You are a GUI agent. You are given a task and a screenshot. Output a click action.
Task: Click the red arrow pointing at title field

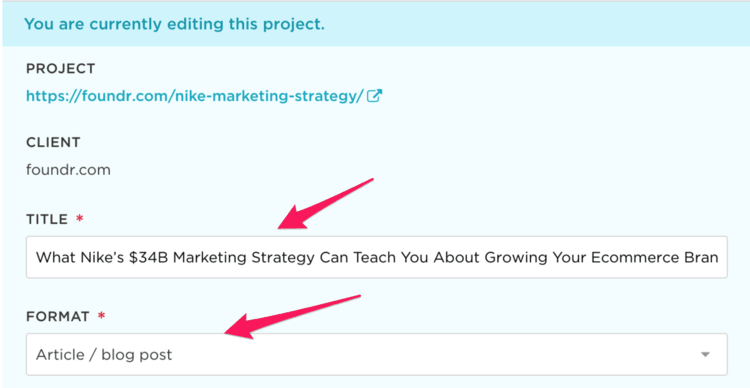click(325, 204)
